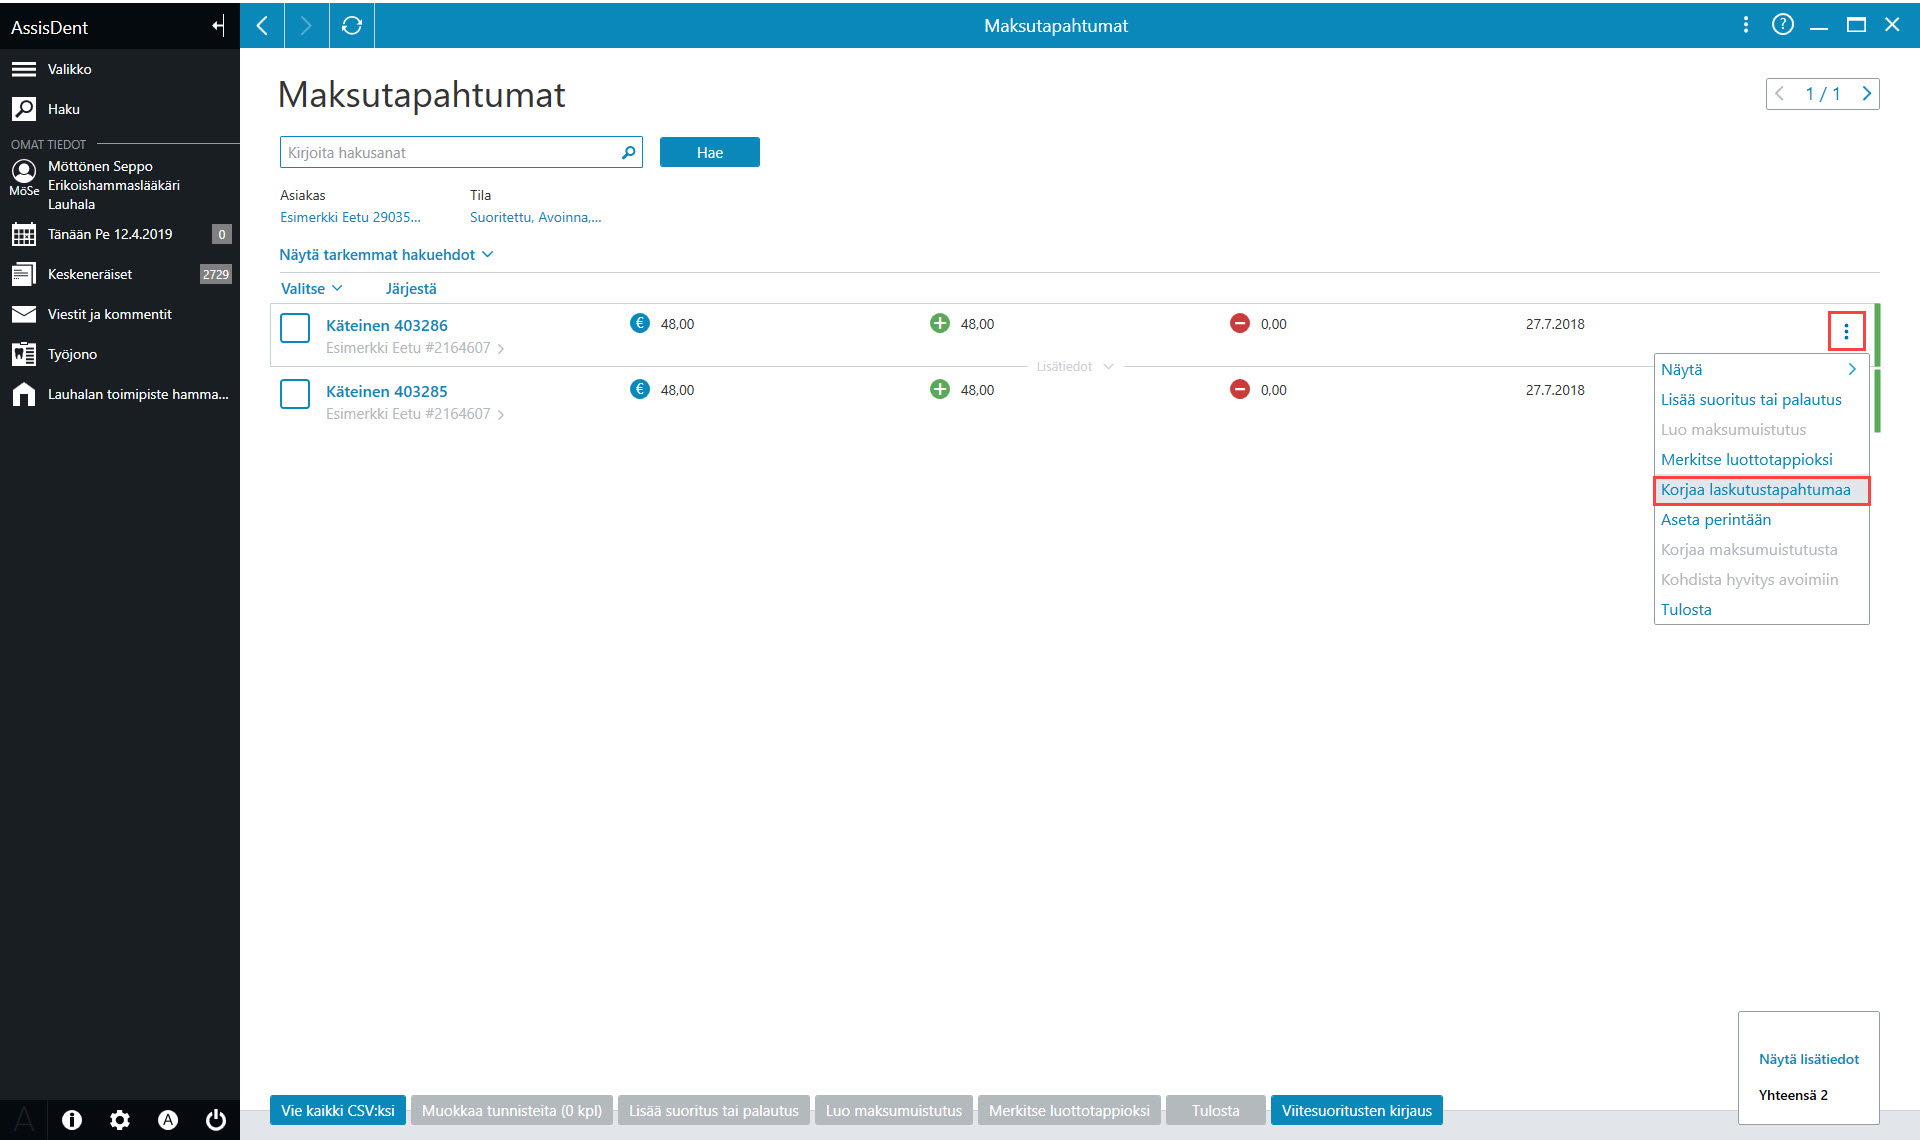Focus the Kirjoita hakusanat search field

(450, 152)
